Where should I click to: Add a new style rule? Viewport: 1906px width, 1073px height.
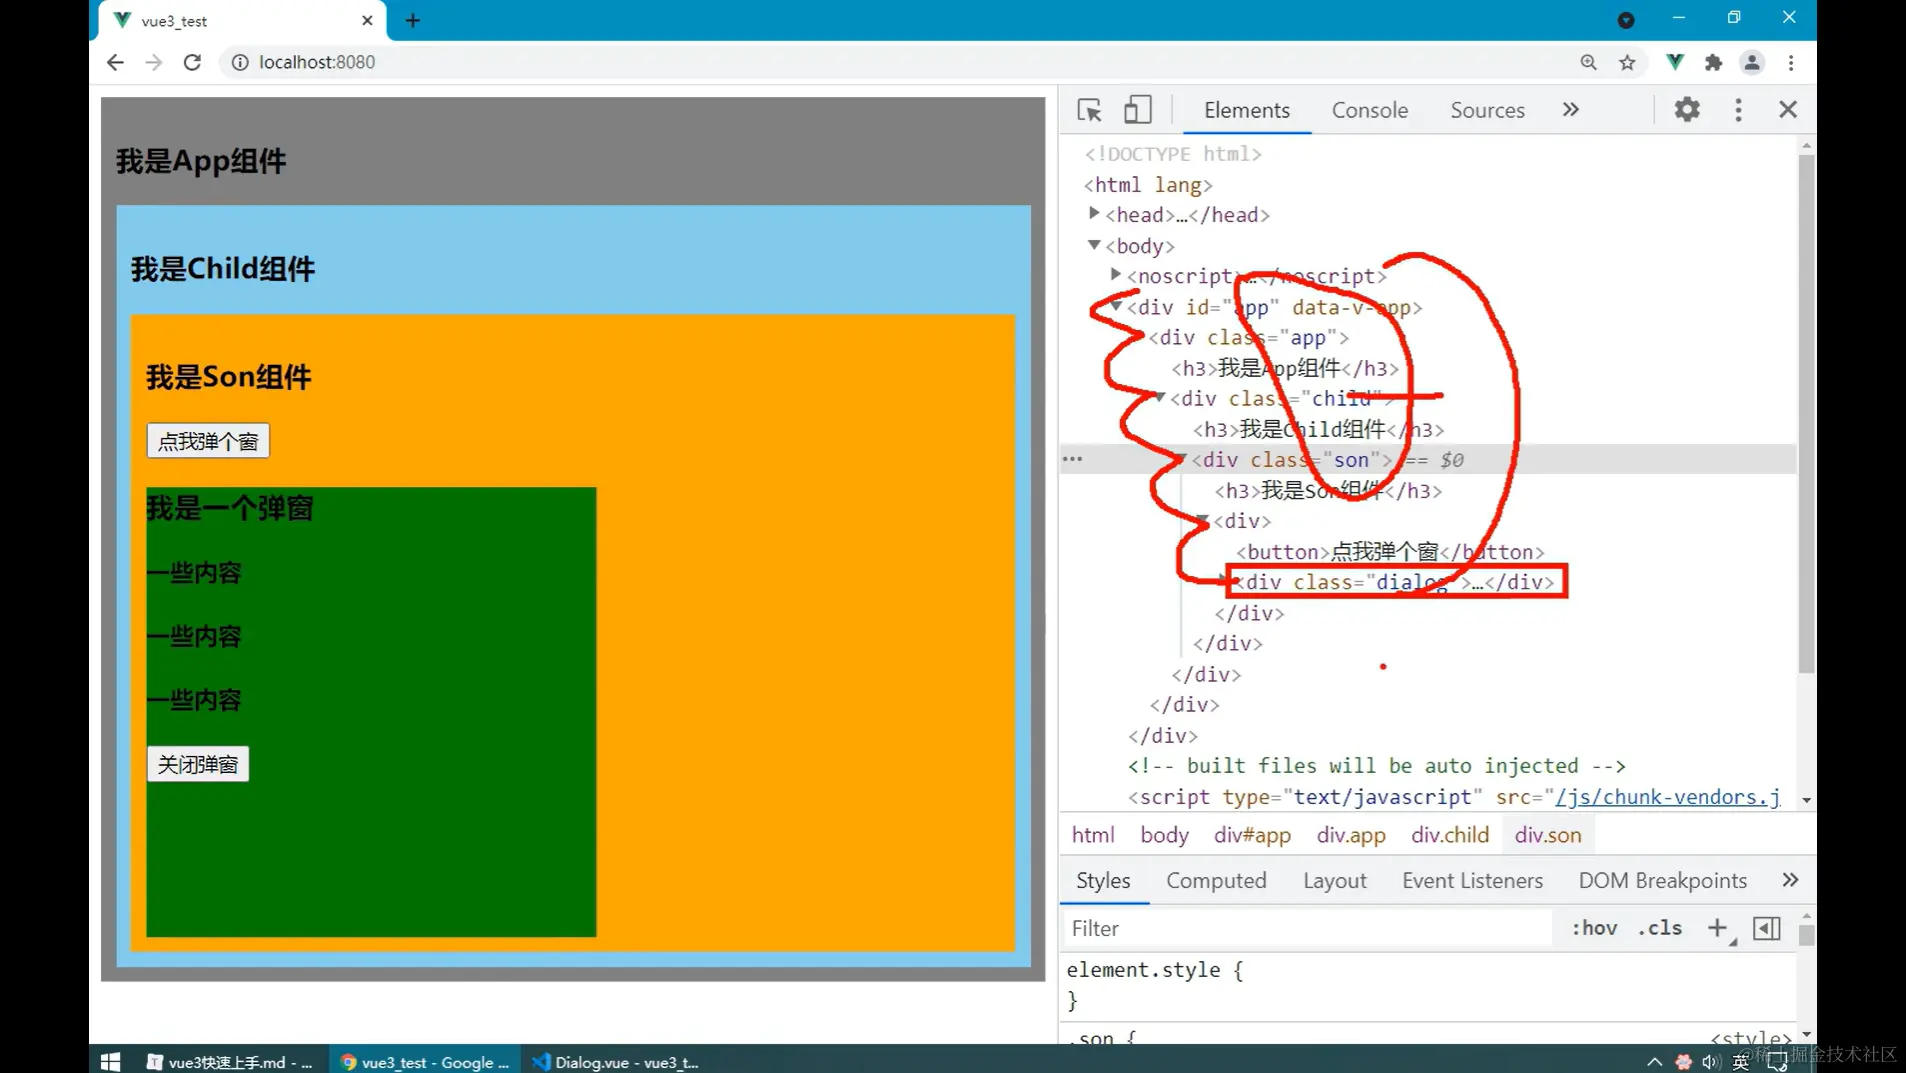[x=1718, y=928]
